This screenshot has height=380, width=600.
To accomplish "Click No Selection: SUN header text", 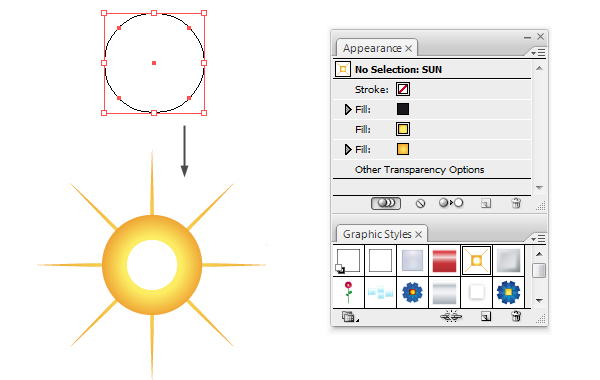I will pyautogui.click(x=398, y=70).
